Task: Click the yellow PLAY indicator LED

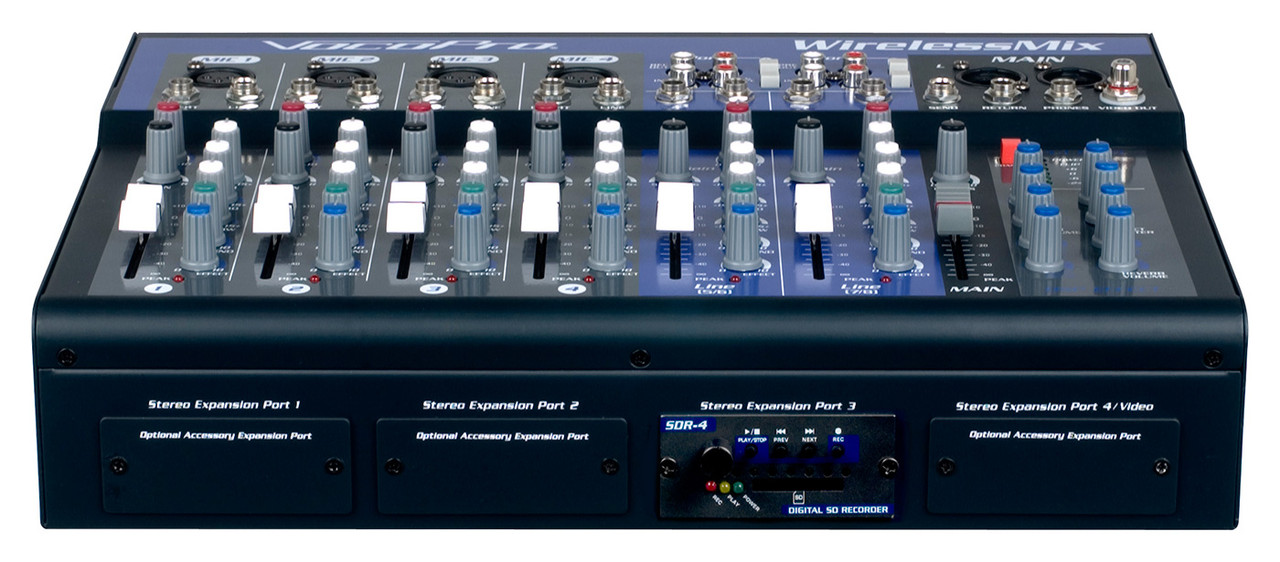Action: pos(725,487)
